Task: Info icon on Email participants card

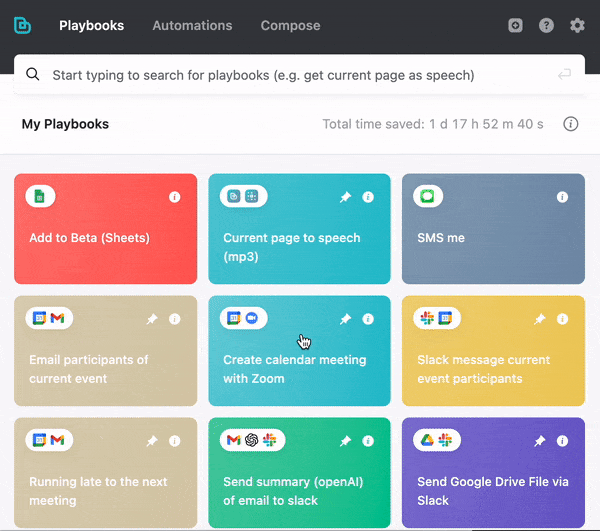Action: (174, 319)
